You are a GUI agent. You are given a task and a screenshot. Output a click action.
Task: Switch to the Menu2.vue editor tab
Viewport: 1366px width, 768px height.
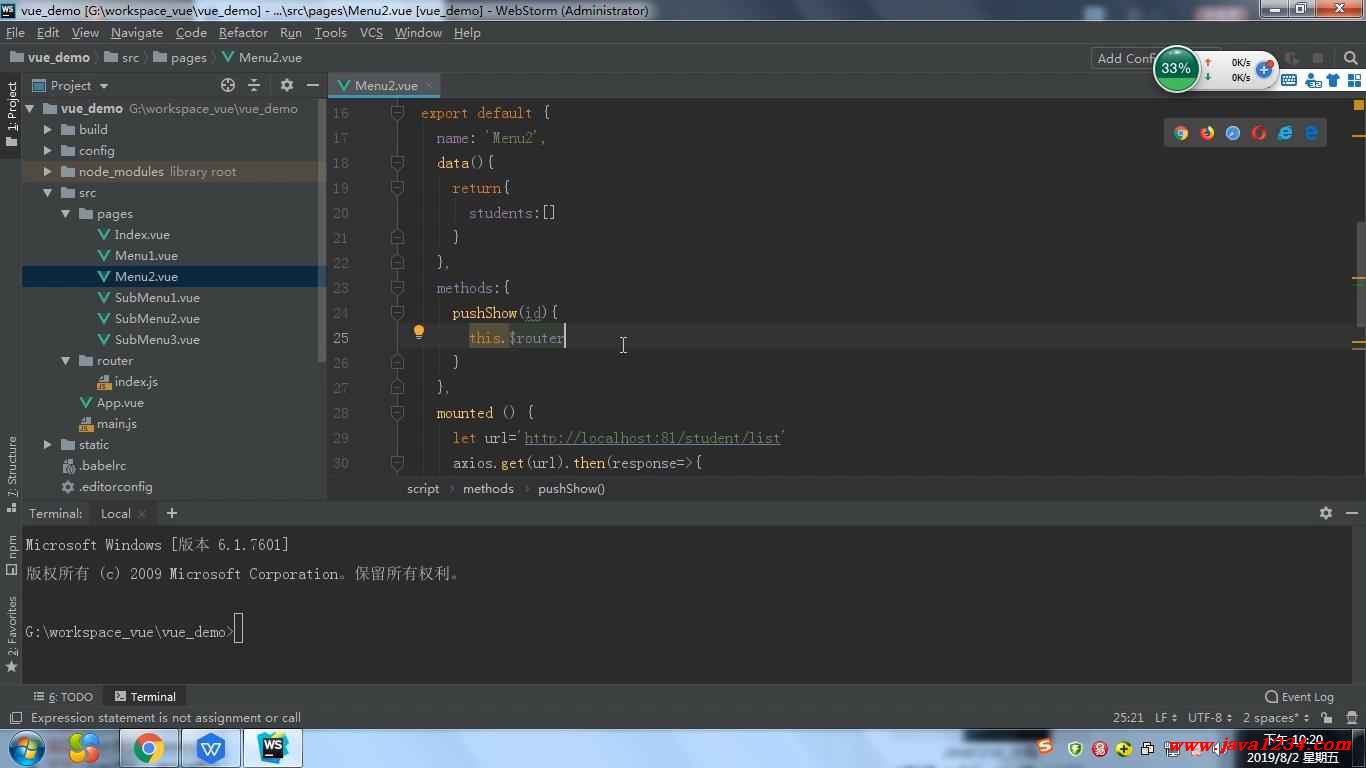point(385,85)
